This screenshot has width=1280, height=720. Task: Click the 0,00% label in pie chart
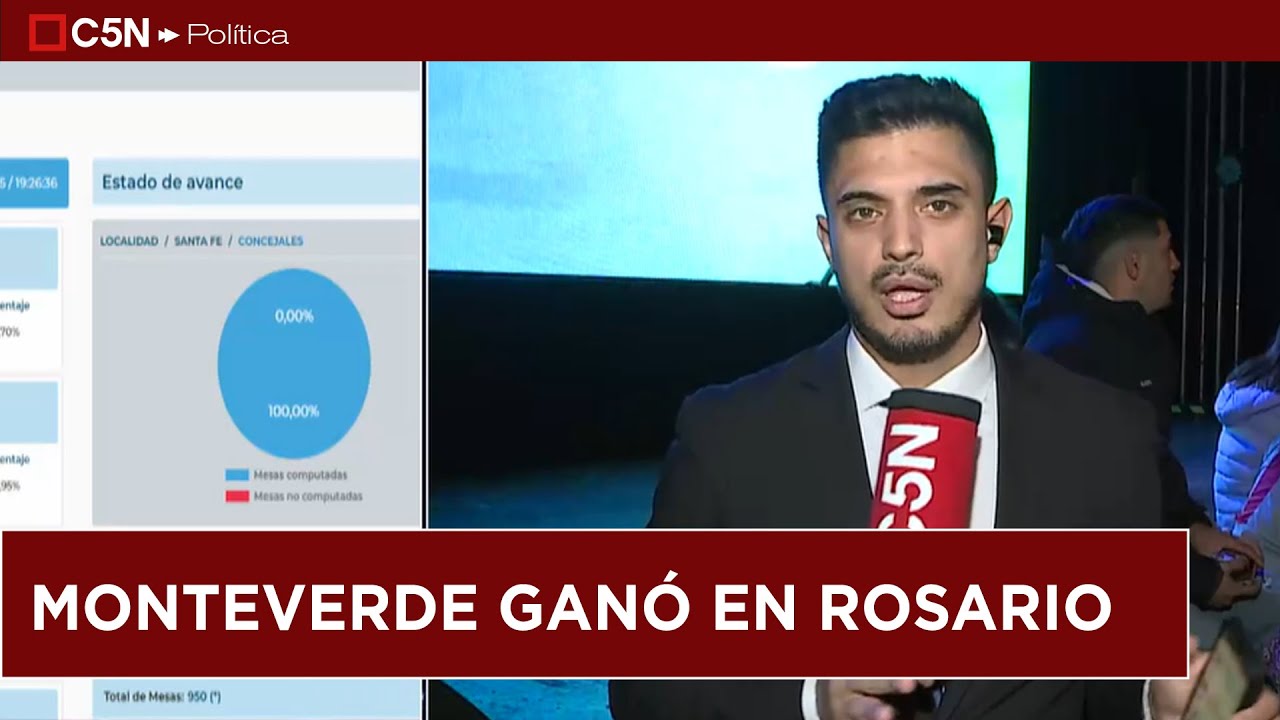click(294, 316)
